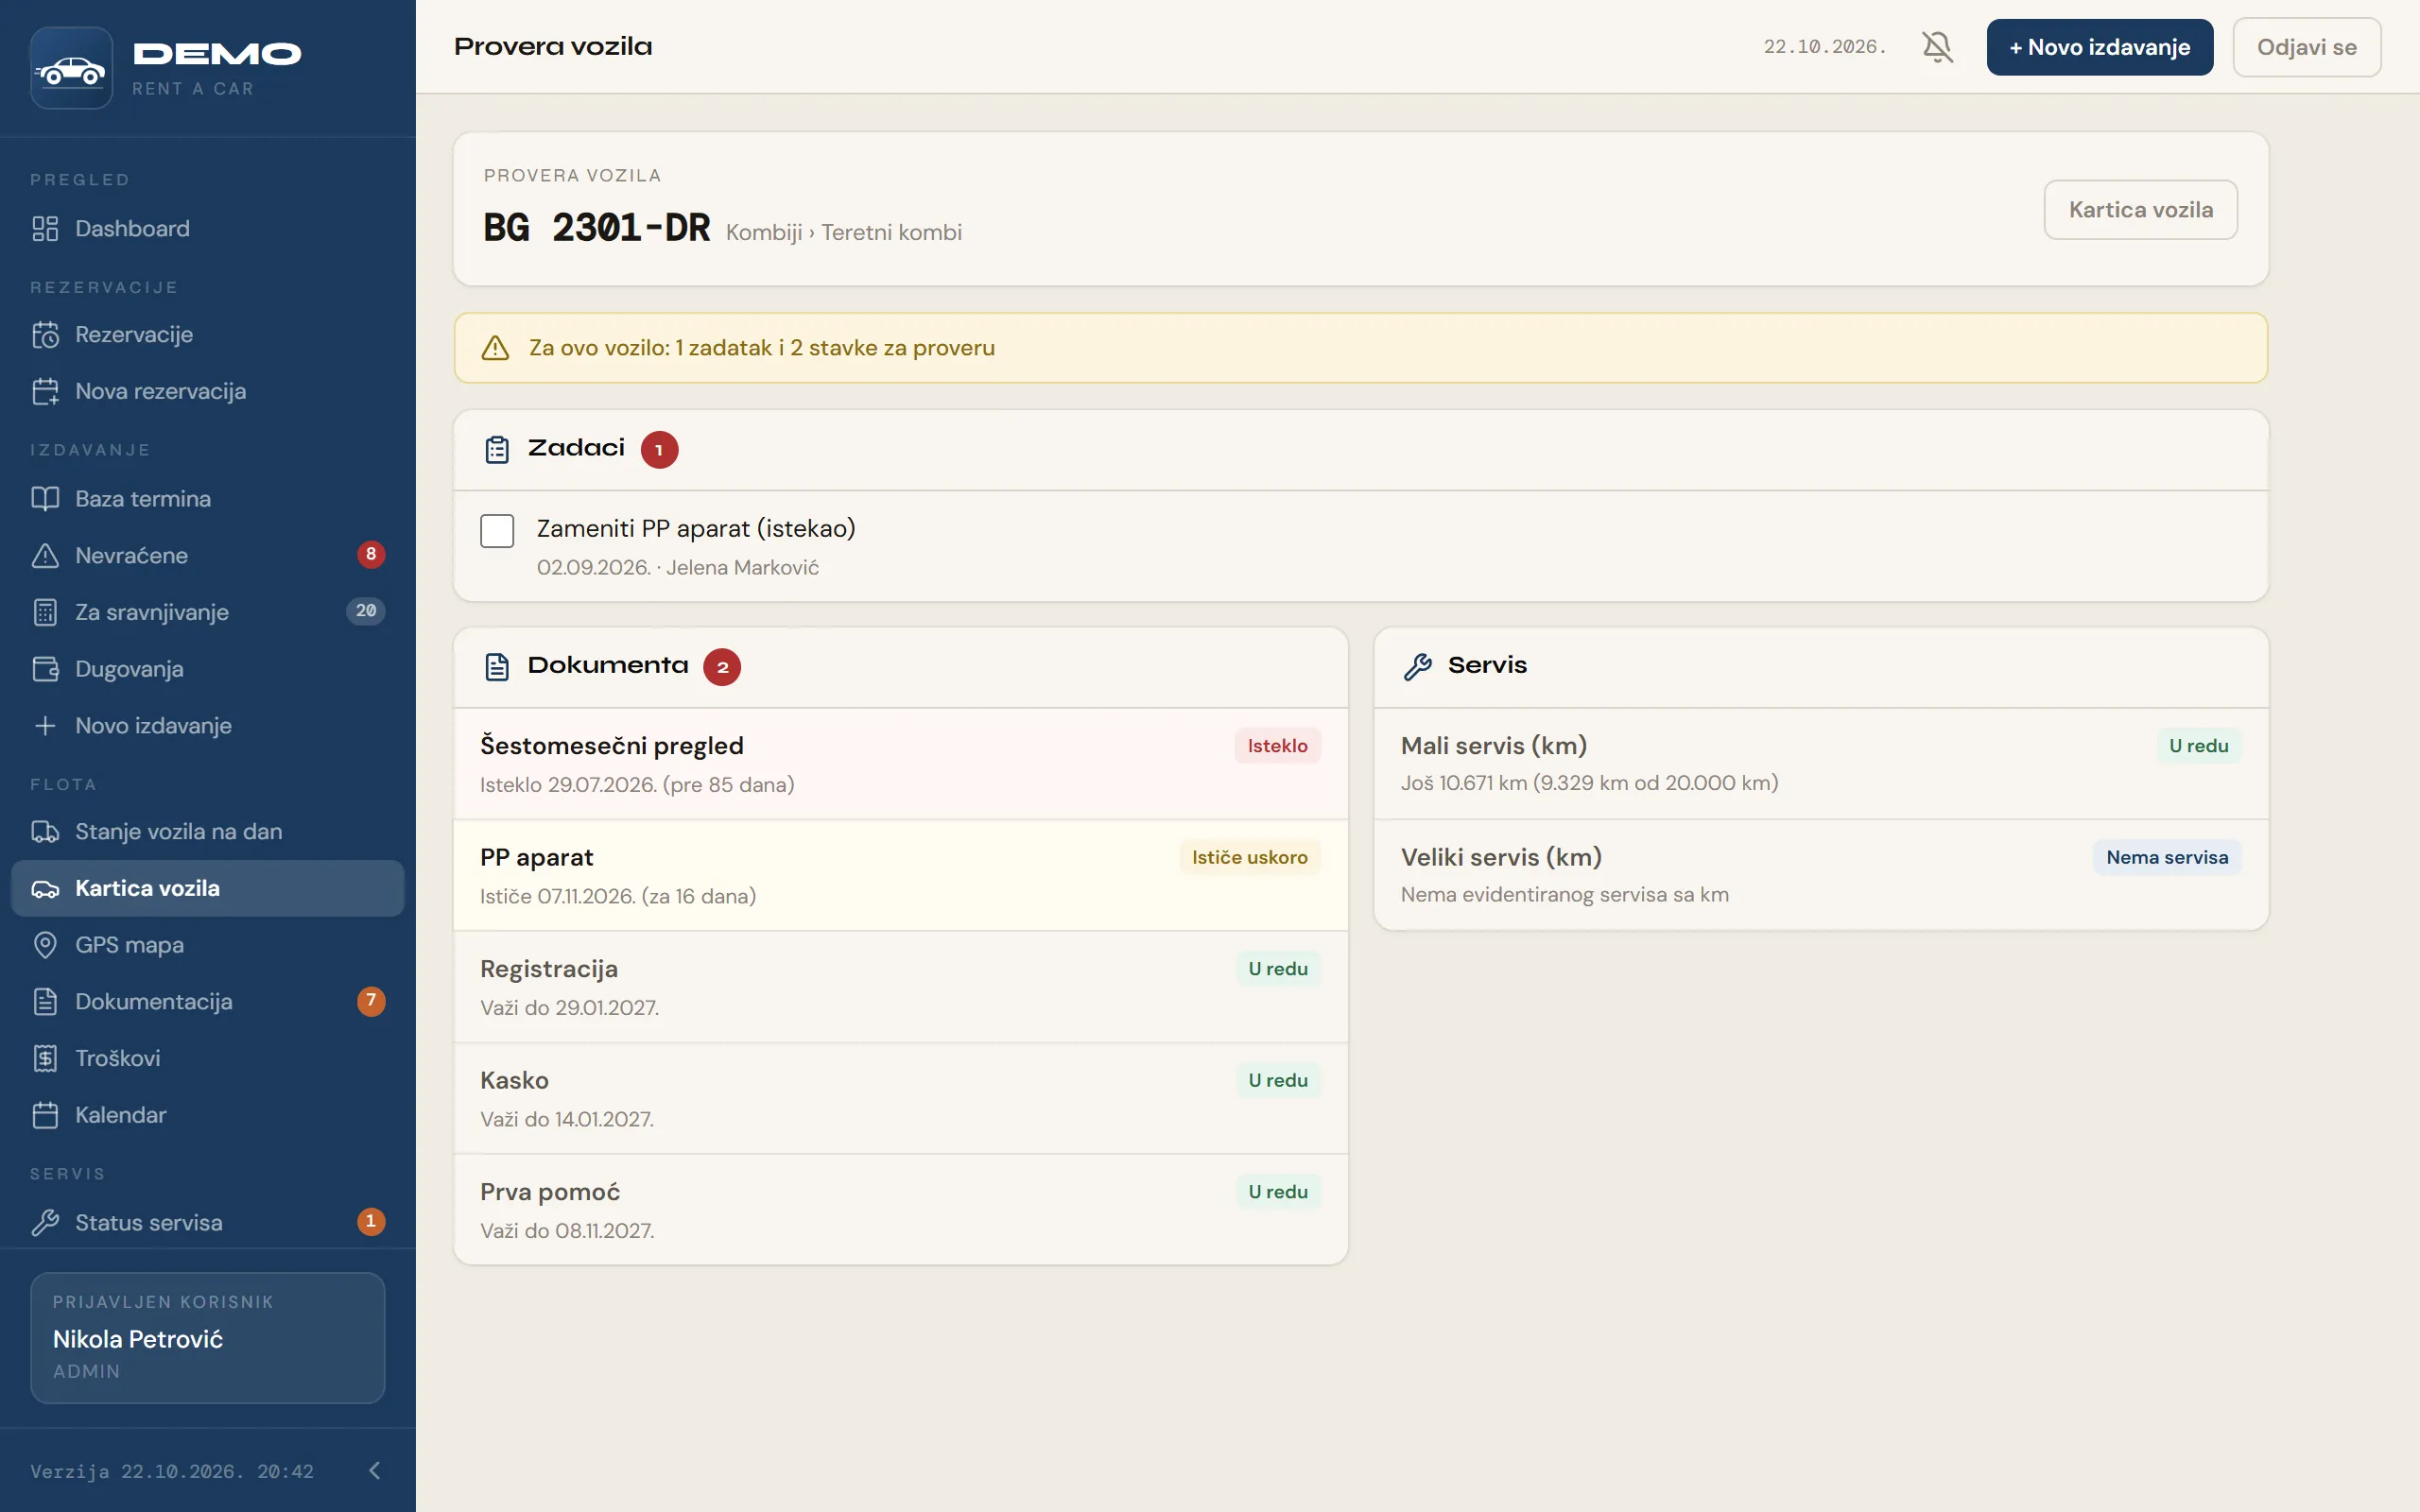Image resolution: width=2420 pixels, height=1512 pixels.
Task: Click the Baza termina book icon
Action: [x=45, y=498]
